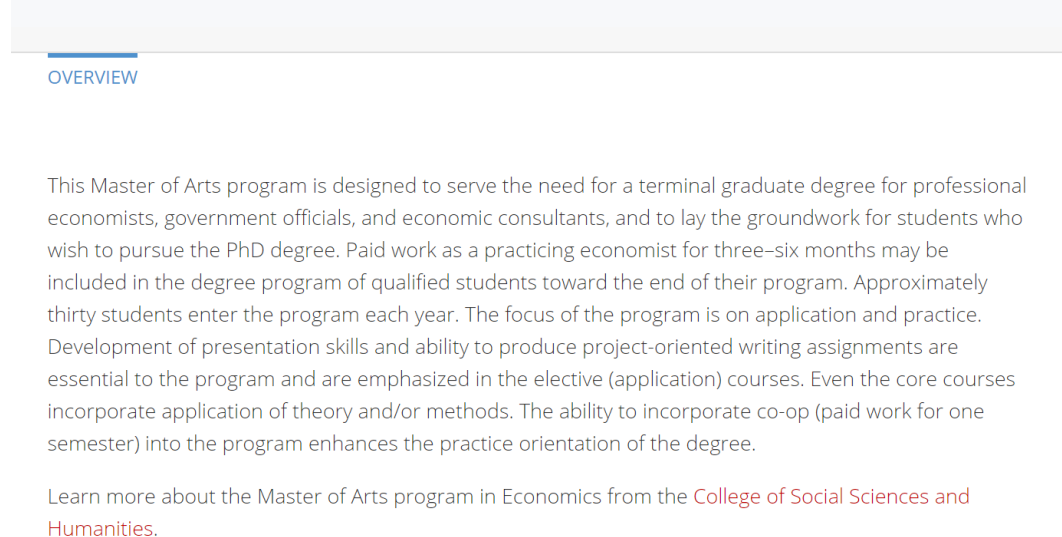1062x537 pixels.
Task: Click the word Economics in last paragraph
Action: click(551, 496)
